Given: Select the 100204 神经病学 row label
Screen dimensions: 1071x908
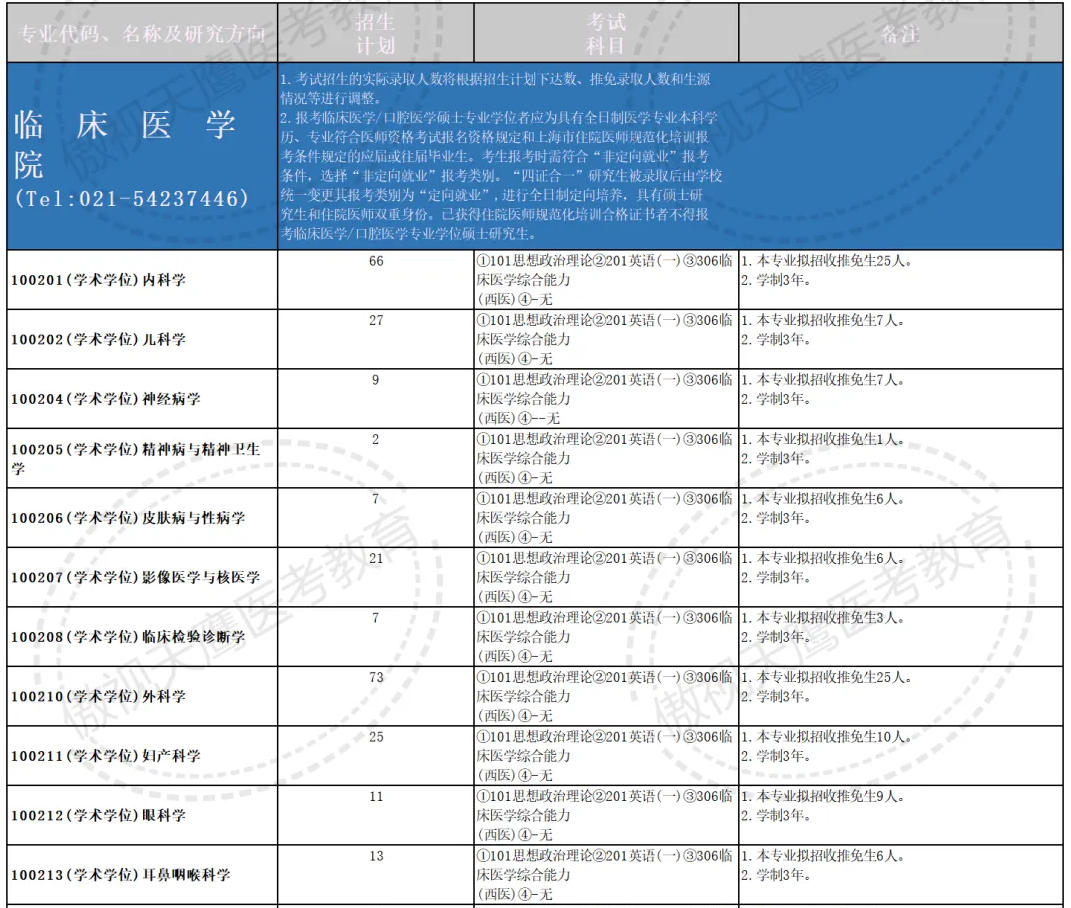Looking at the screenshot, I should (105, 399).
